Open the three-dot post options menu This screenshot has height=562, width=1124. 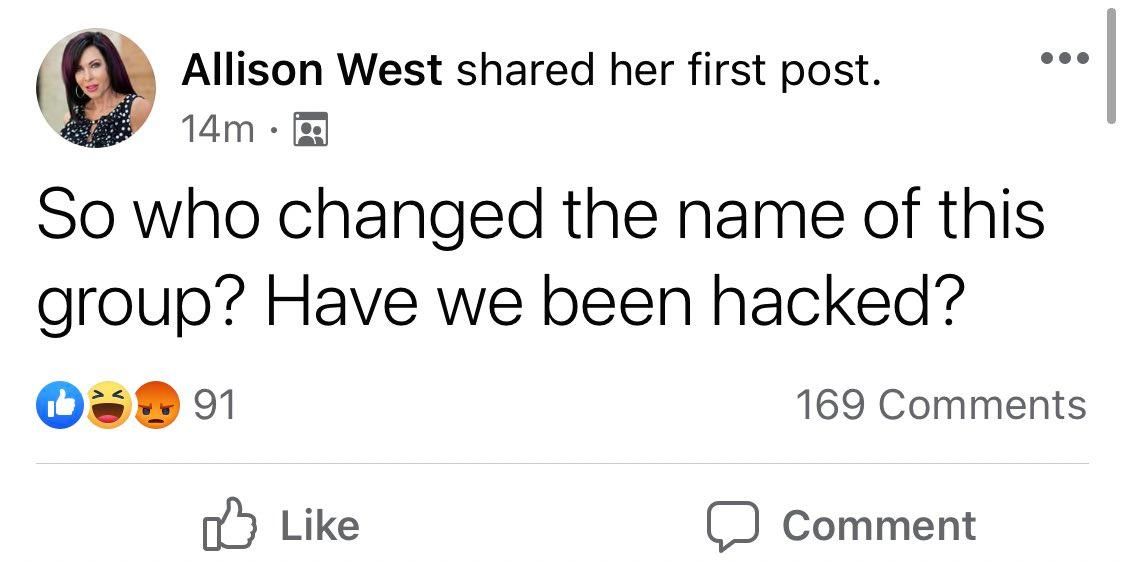tap(1065, 57)
